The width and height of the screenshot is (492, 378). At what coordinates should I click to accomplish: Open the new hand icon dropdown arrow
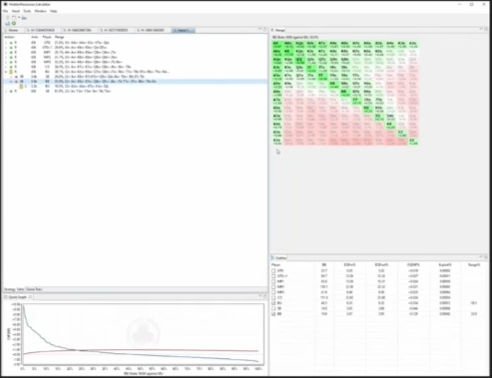coord(19,18)
